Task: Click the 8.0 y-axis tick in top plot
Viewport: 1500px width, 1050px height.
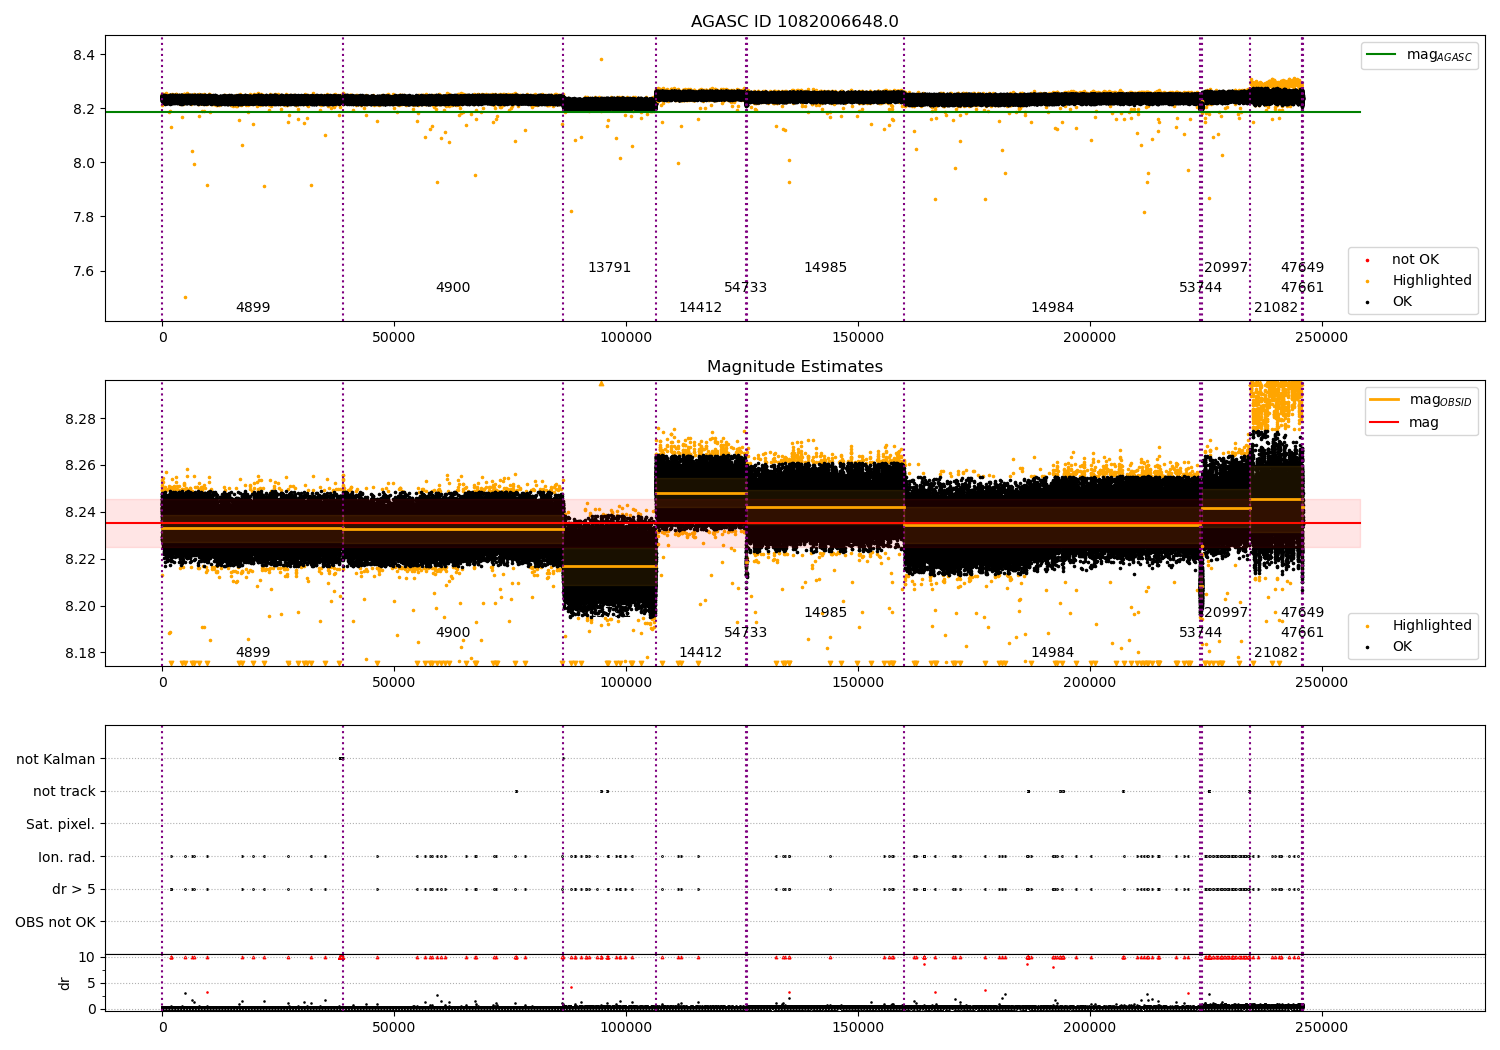Action: [x=83, y=163]
